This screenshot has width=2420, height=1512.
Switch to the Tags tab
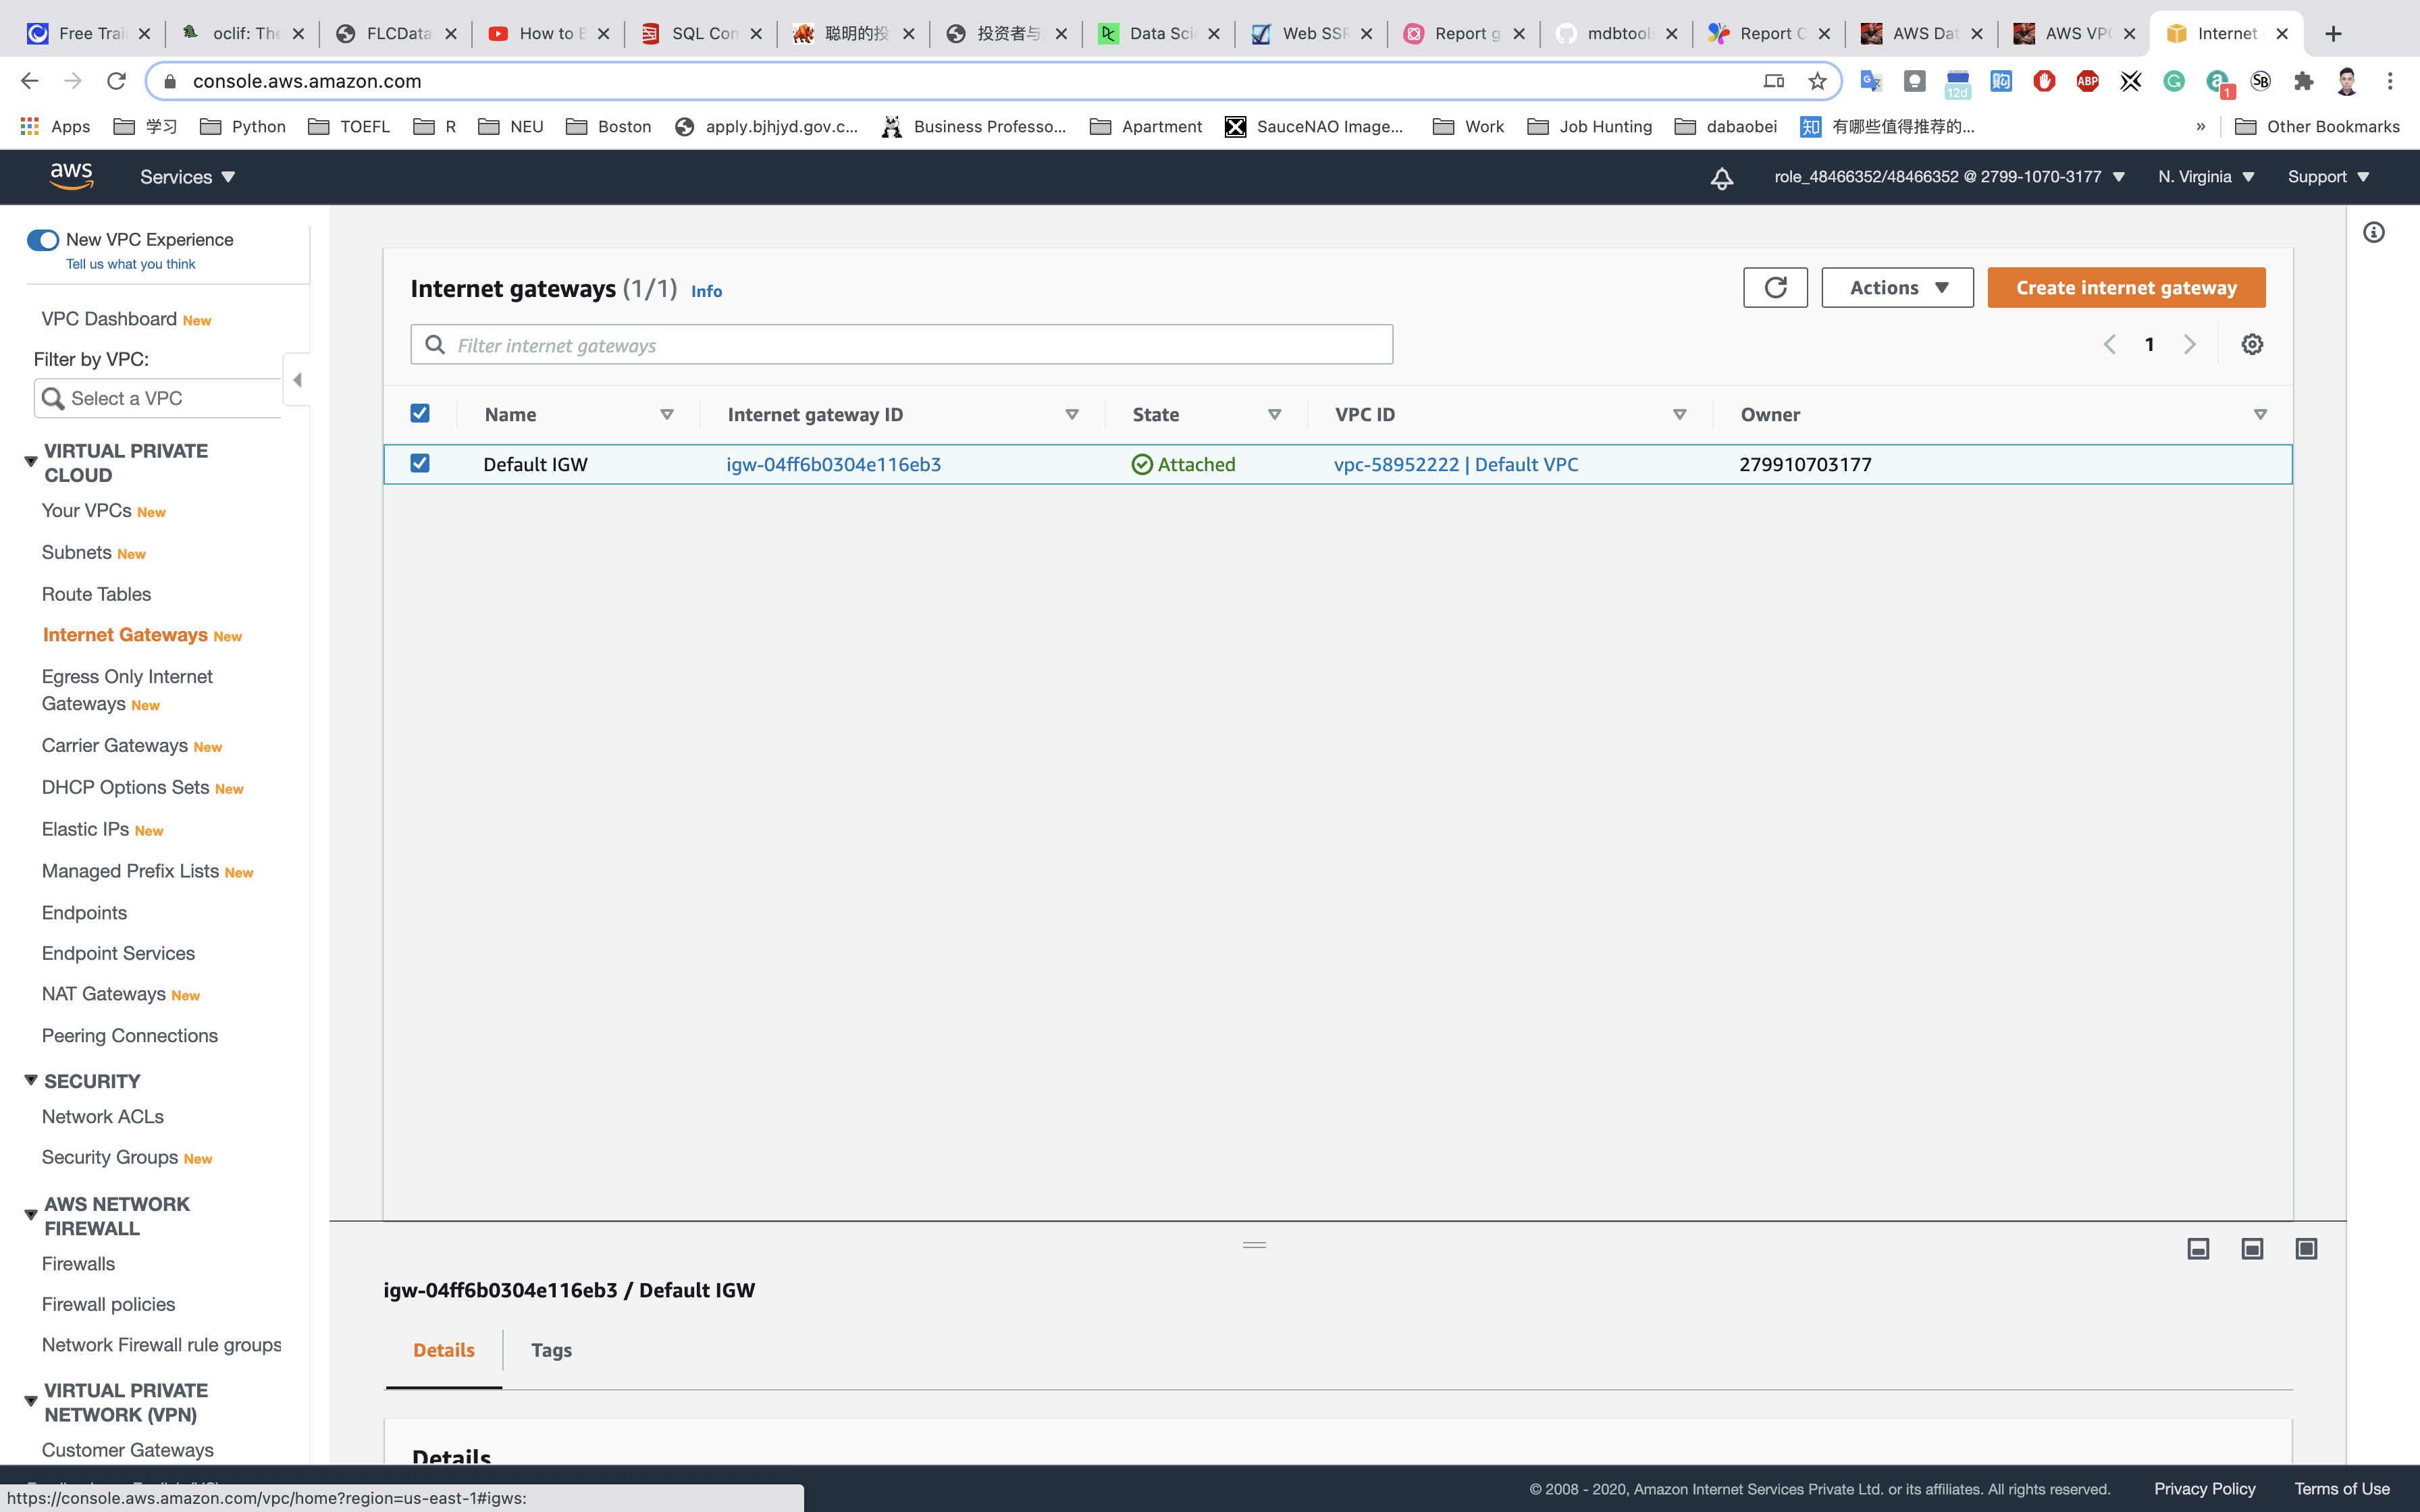click(x=551, y=1350)
